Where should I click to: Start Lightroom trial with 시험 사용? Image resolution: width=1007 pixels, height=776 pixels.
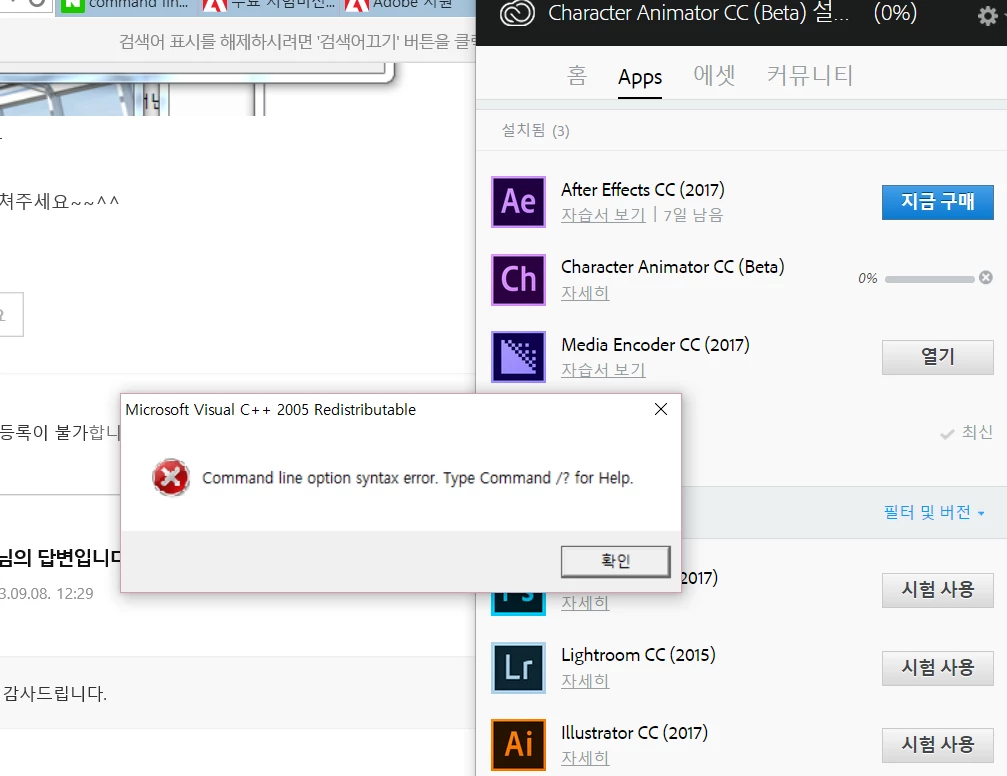click(x=938, y=668)
